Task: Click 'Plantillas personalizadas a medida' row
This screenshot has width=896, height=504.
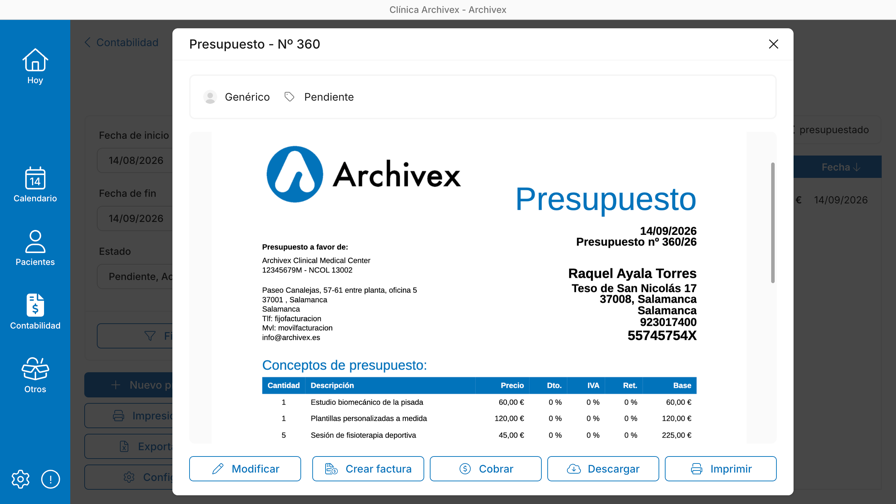Action: coord(479,418)
